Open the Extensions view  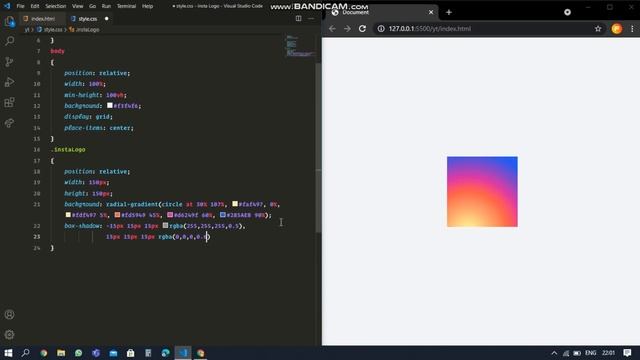(x=9, y=102)
